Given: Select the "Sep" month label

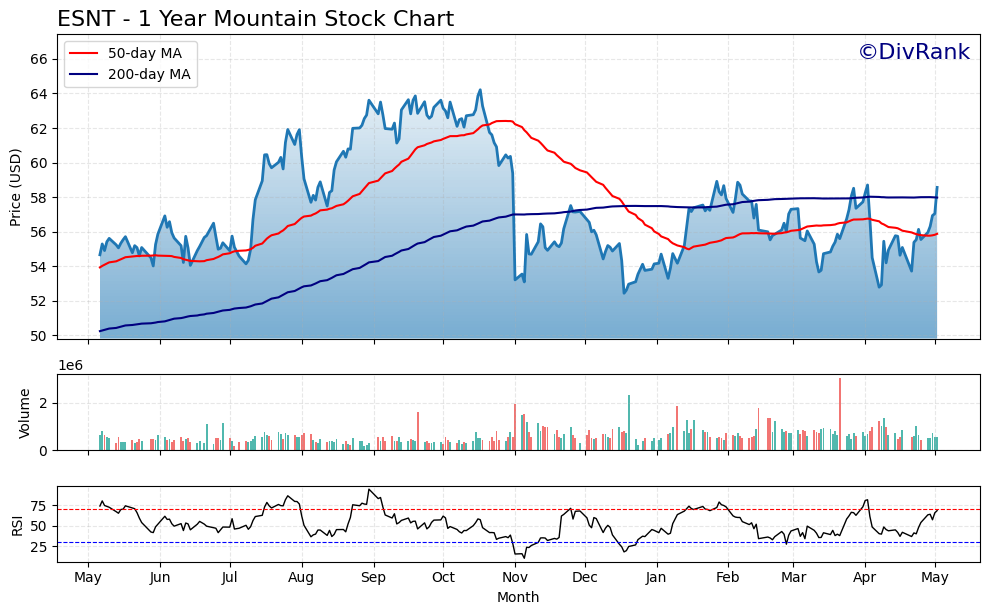Looking at the screenshot, I should (374, 578).
